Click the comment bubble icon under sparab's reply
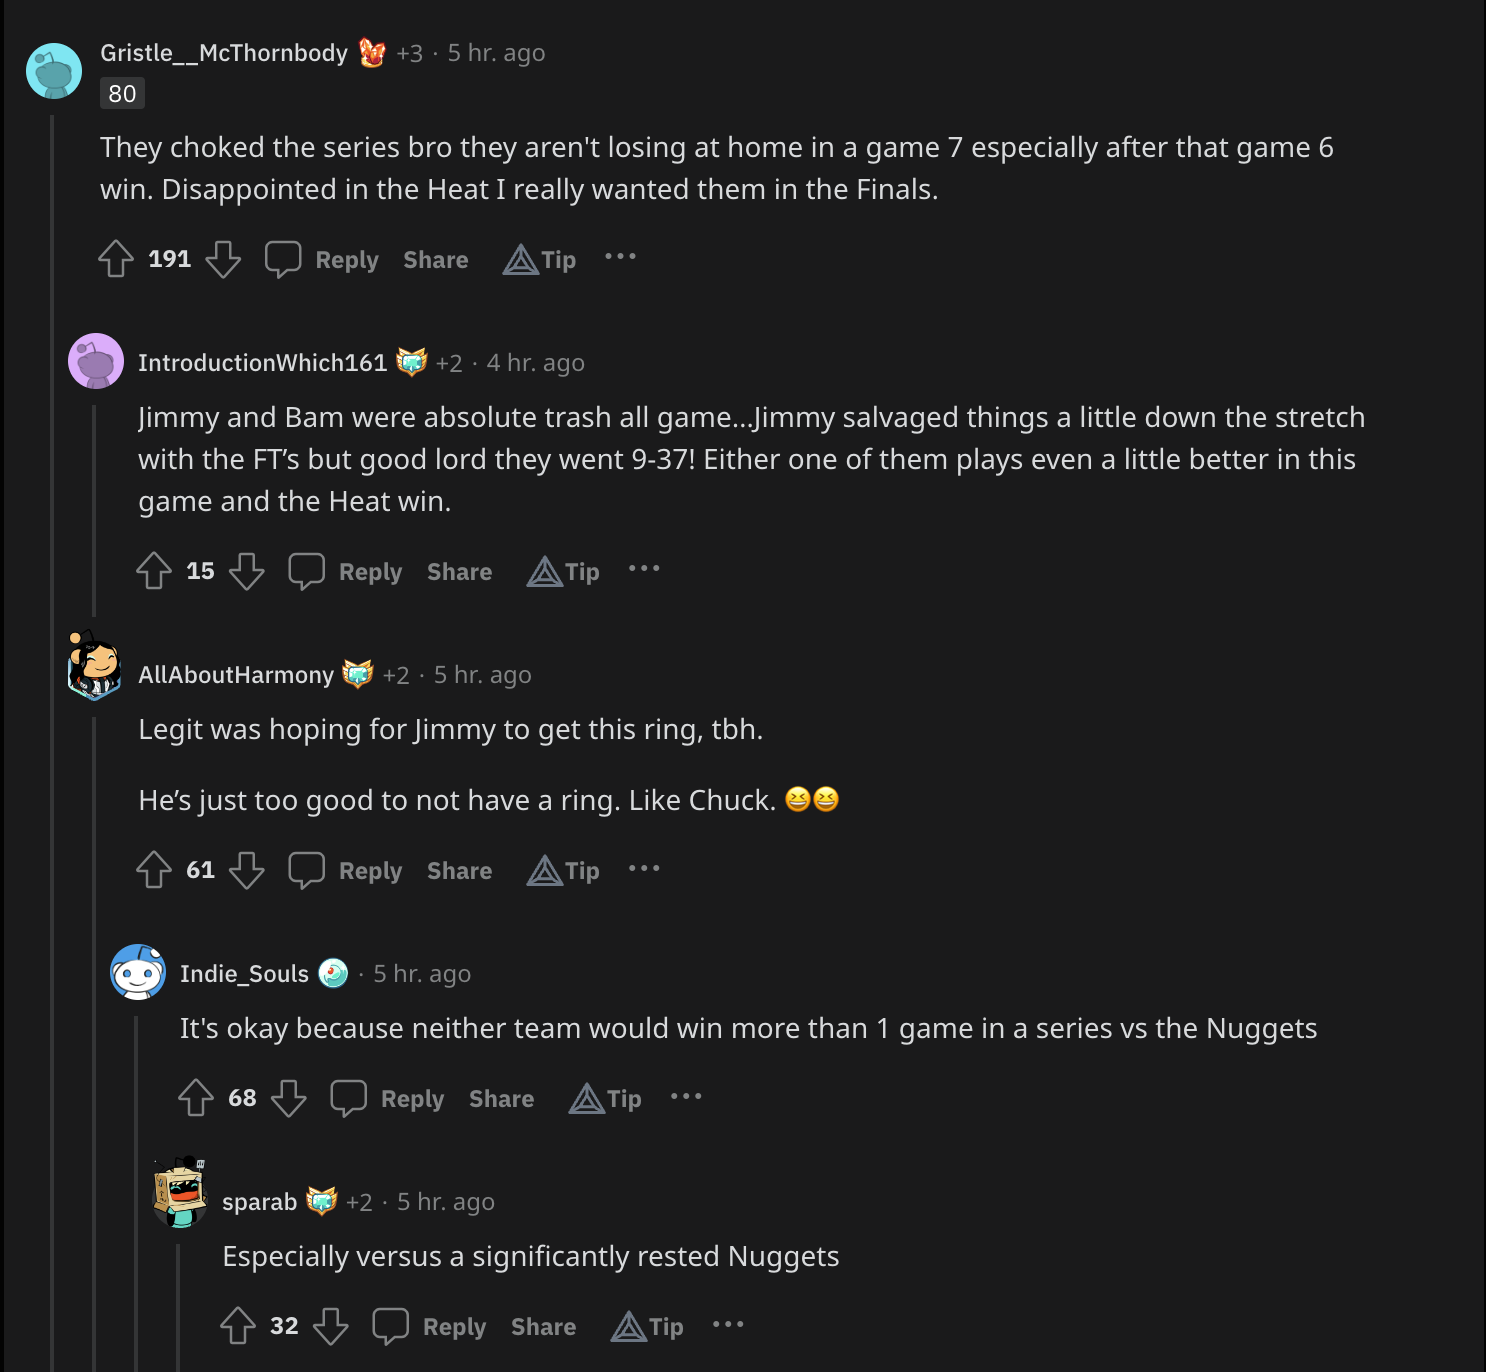The height and width of the screenshot is (1372, 1486). point(390,1326)
